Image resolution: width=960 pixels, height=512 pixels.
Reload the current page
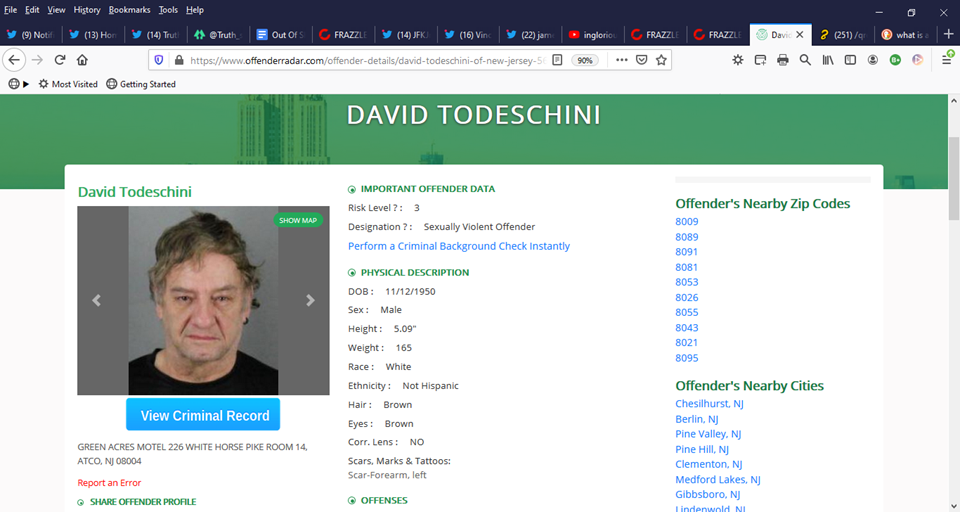coord(59,60)
